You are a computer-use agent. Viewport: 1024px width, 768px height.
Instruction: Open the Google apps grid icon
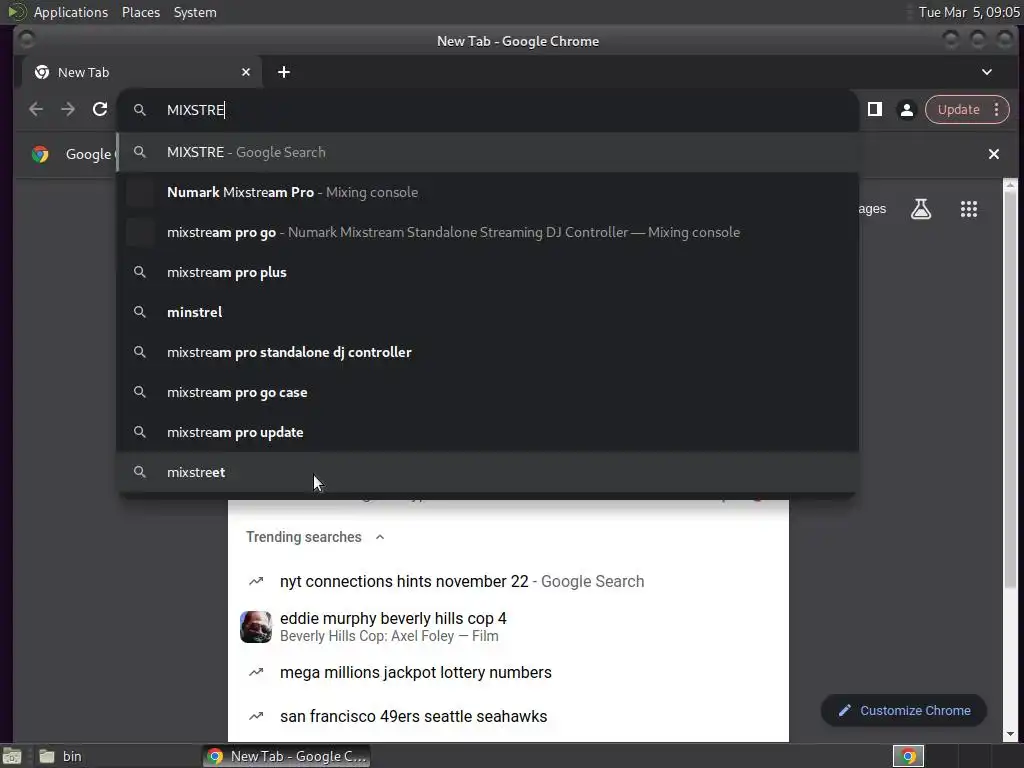pos(968,209)
